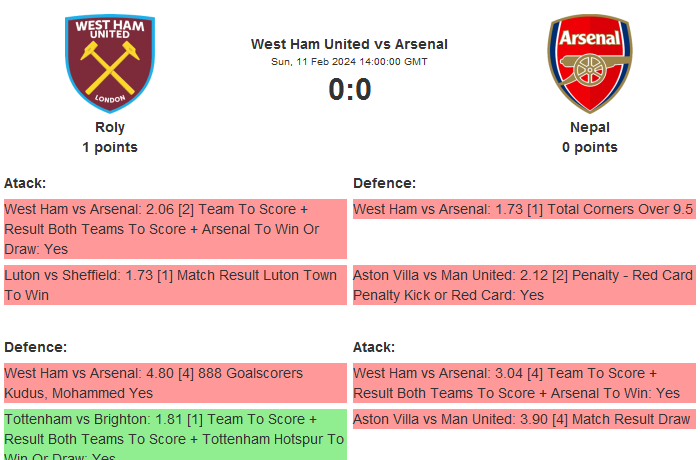Select the West Ham United vs Arsenal title
The width and height of the screenshot is (700, 460).
click(349, 44)
